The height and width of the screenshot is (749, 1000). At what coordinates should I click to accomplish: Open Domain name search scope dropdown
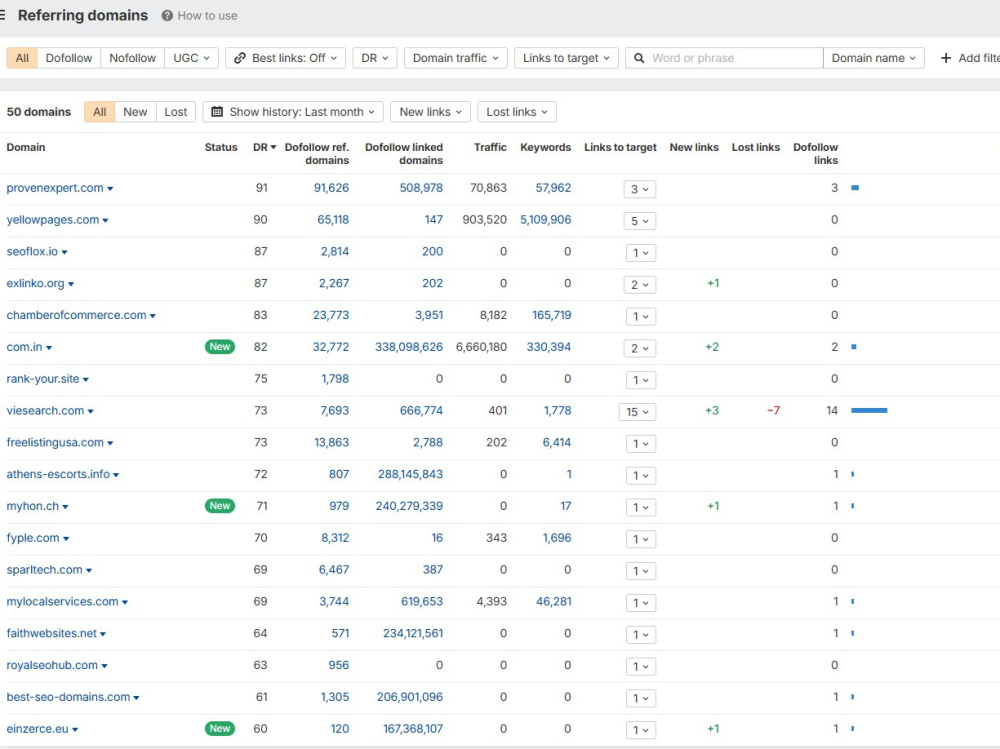pos(874,58)
